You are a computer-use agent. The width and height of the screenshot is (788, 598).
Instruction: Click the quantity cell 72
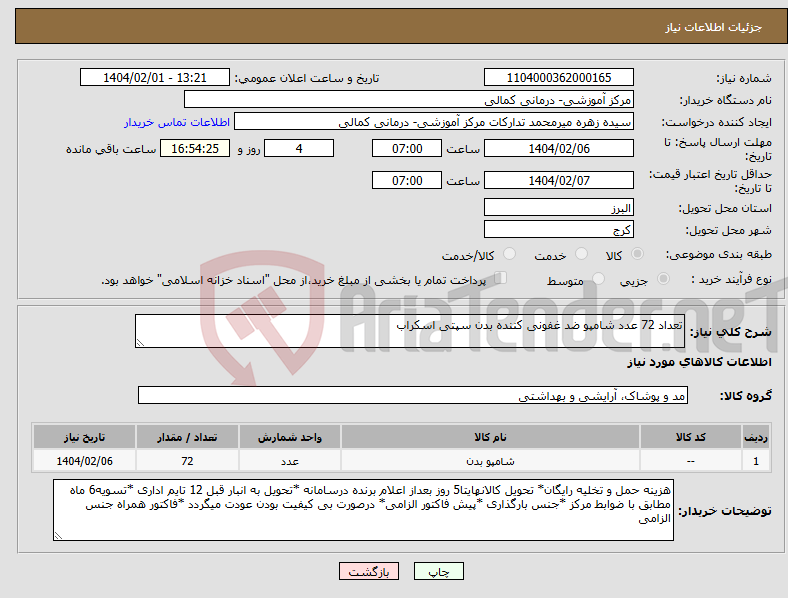click(187, 461)
